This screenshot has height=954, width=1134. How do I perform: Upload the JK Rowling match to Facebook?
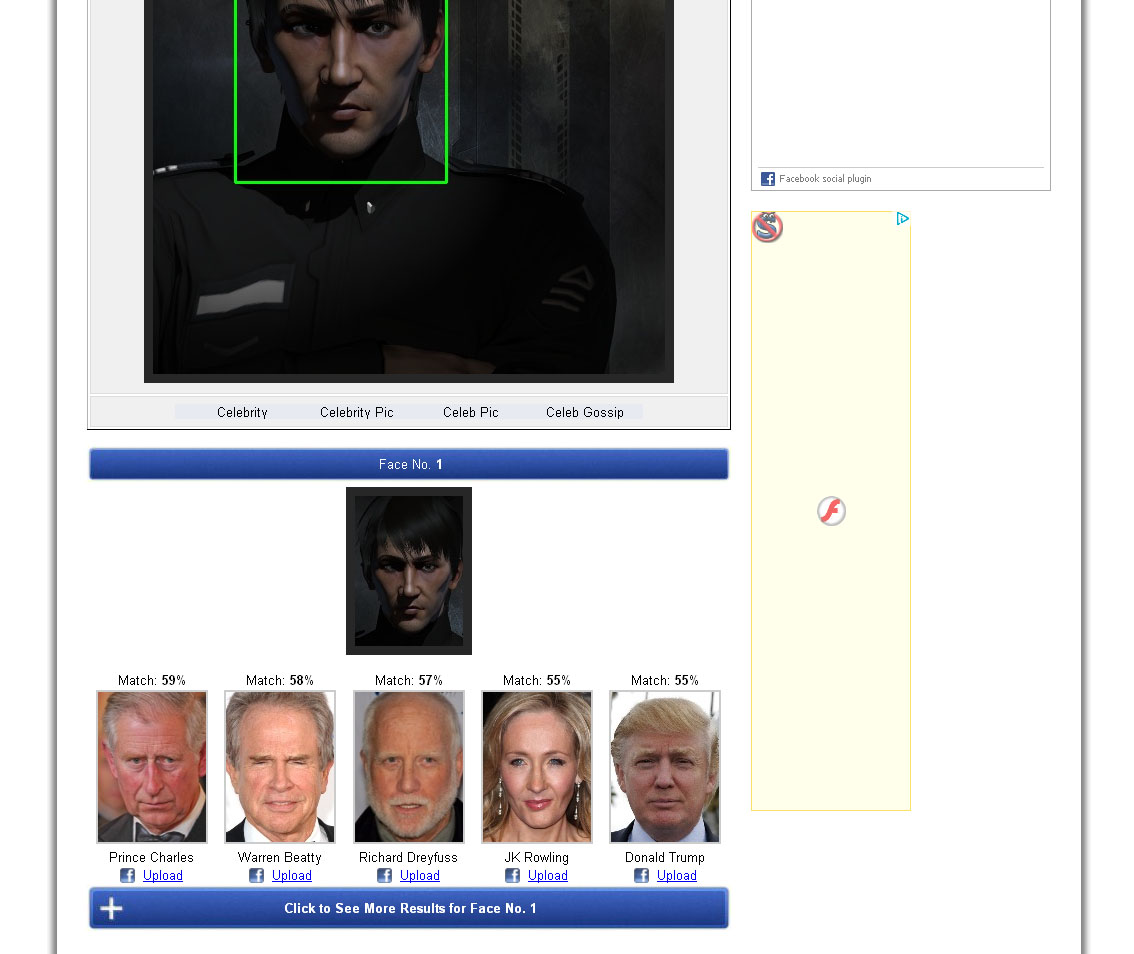click(x=547, y=875)
